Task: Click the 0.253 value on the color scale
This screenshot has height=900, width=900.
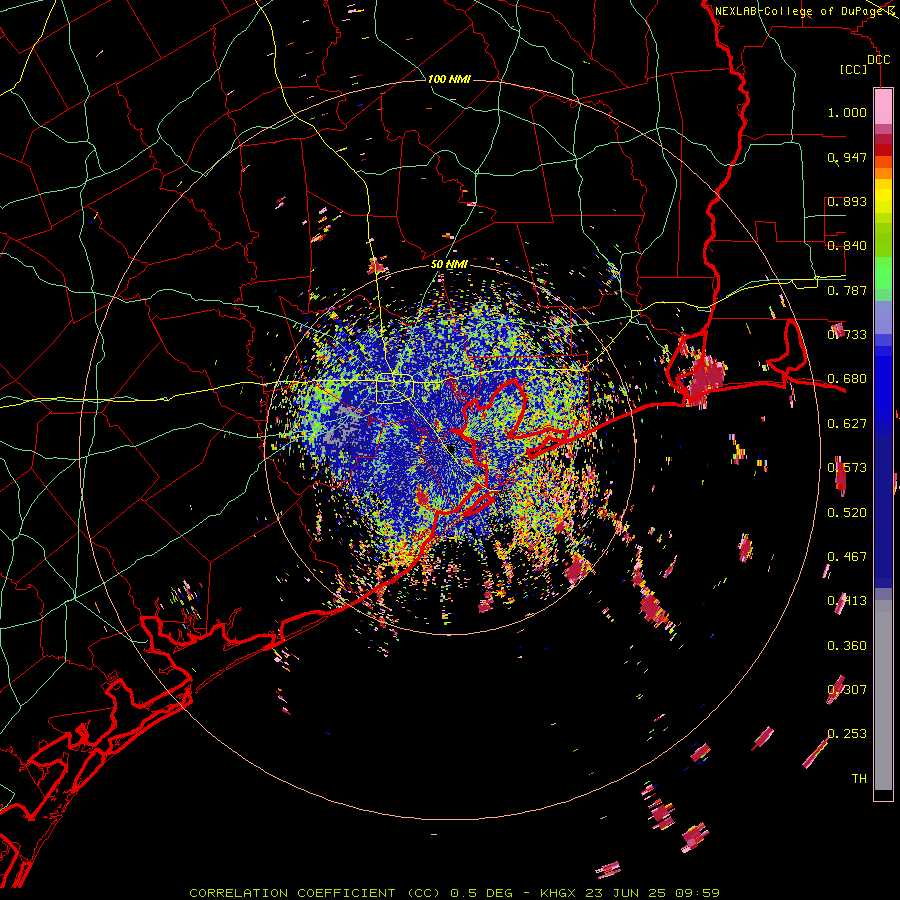Action: pyautogui.click(x=847, y=734)
